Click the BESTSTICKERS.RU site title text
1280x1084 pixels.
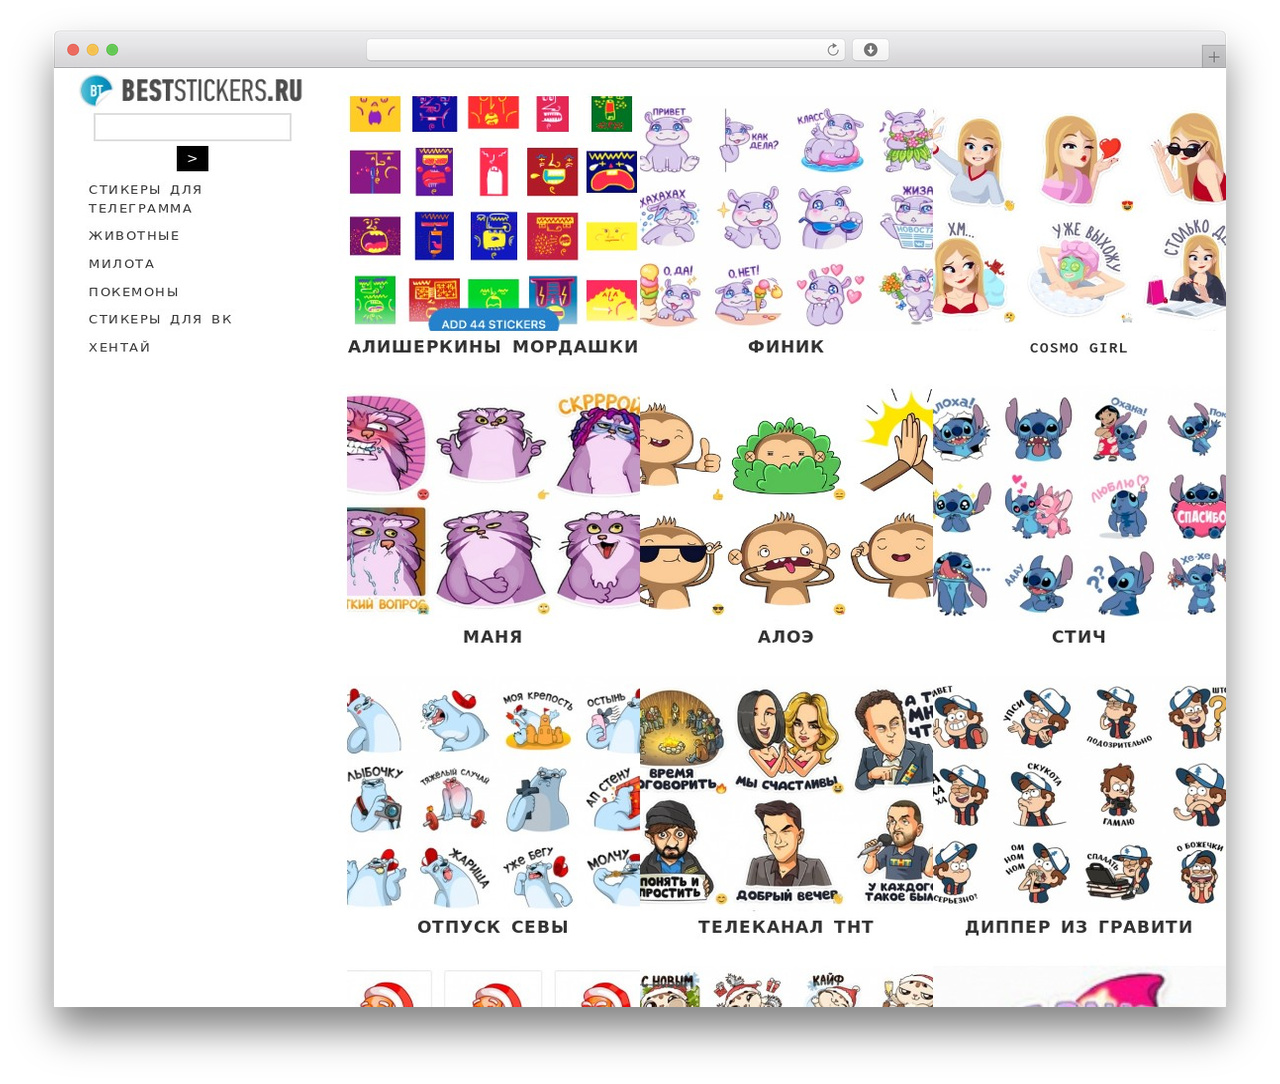(x=212, y=91)
